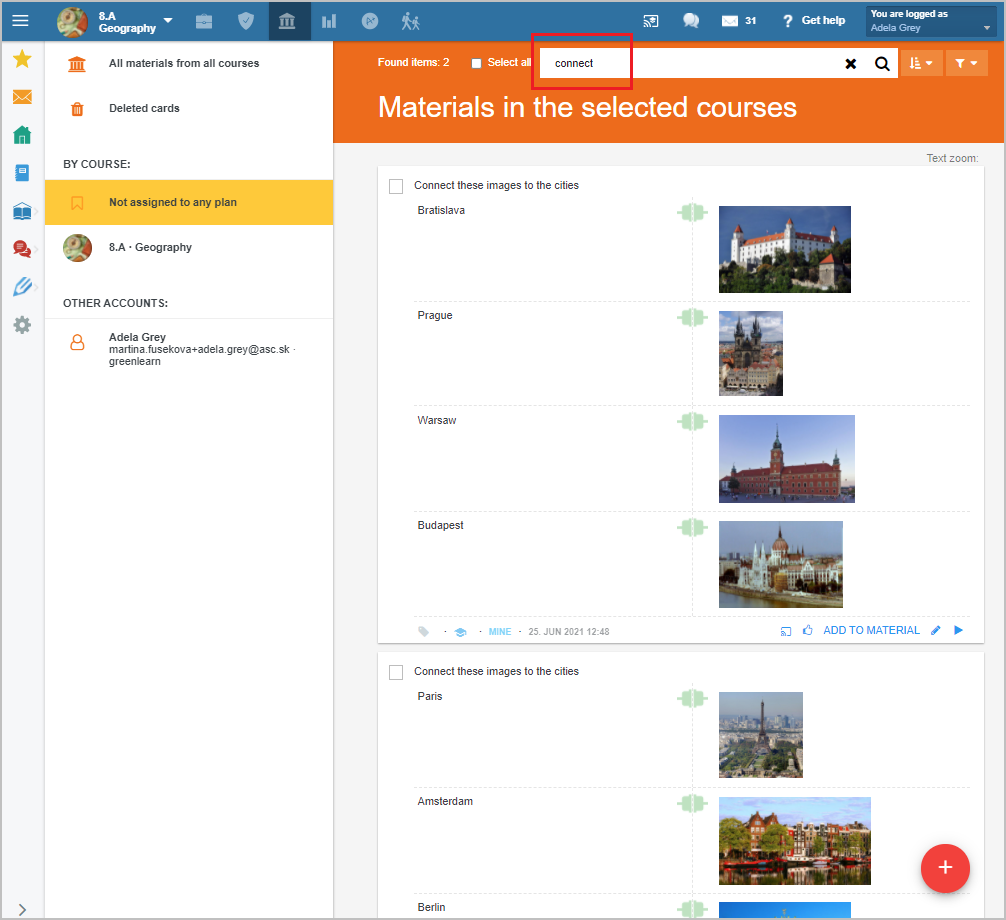The image size is (1006, 920).
Task: Open the walking students icon
Action: (411, 21)
